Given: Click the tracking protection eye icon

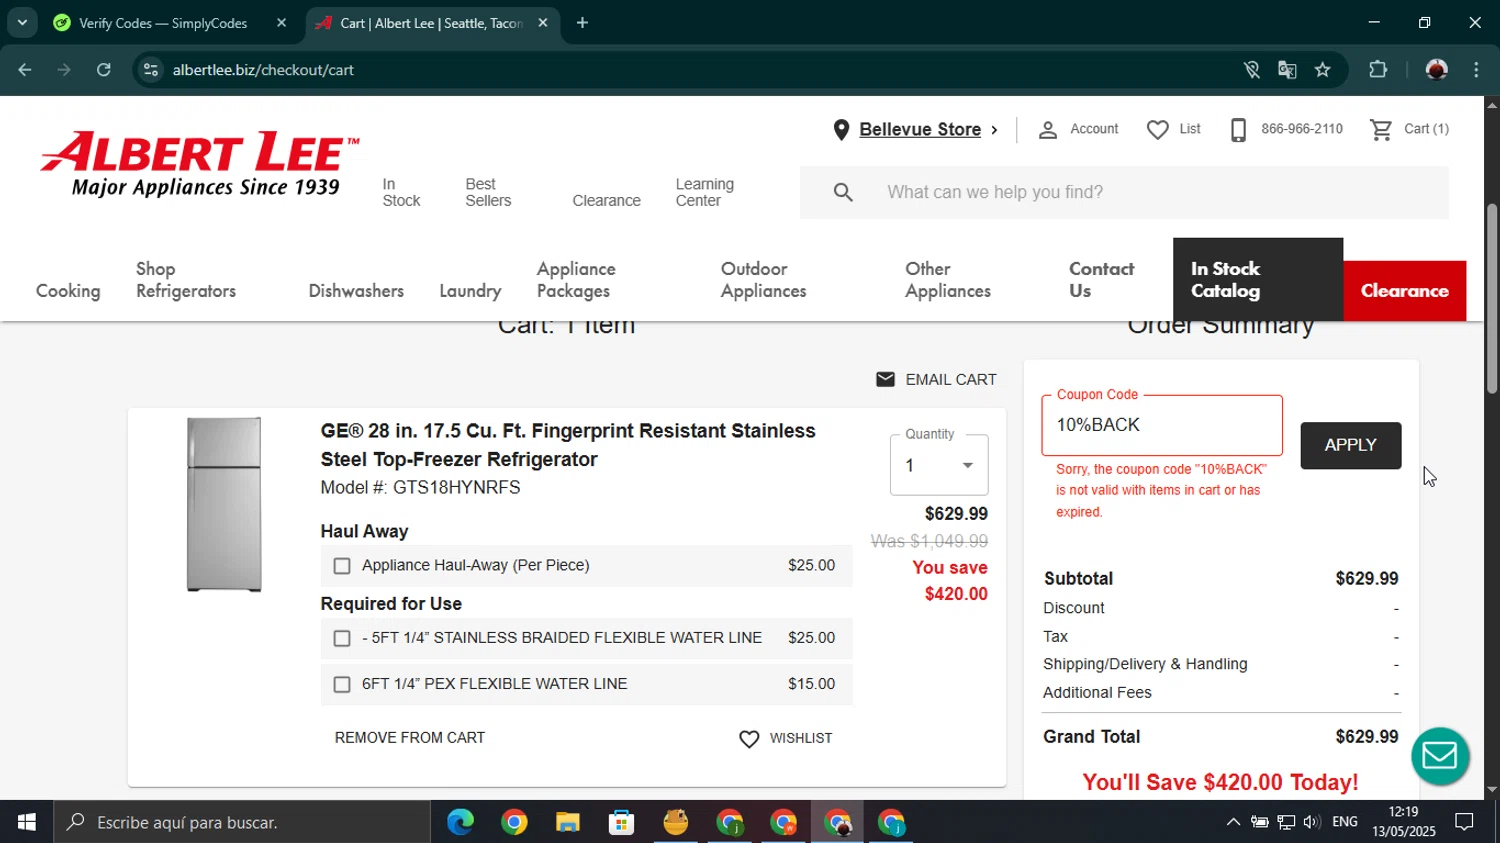Looking at the screenshot, I should (1251, 69).
